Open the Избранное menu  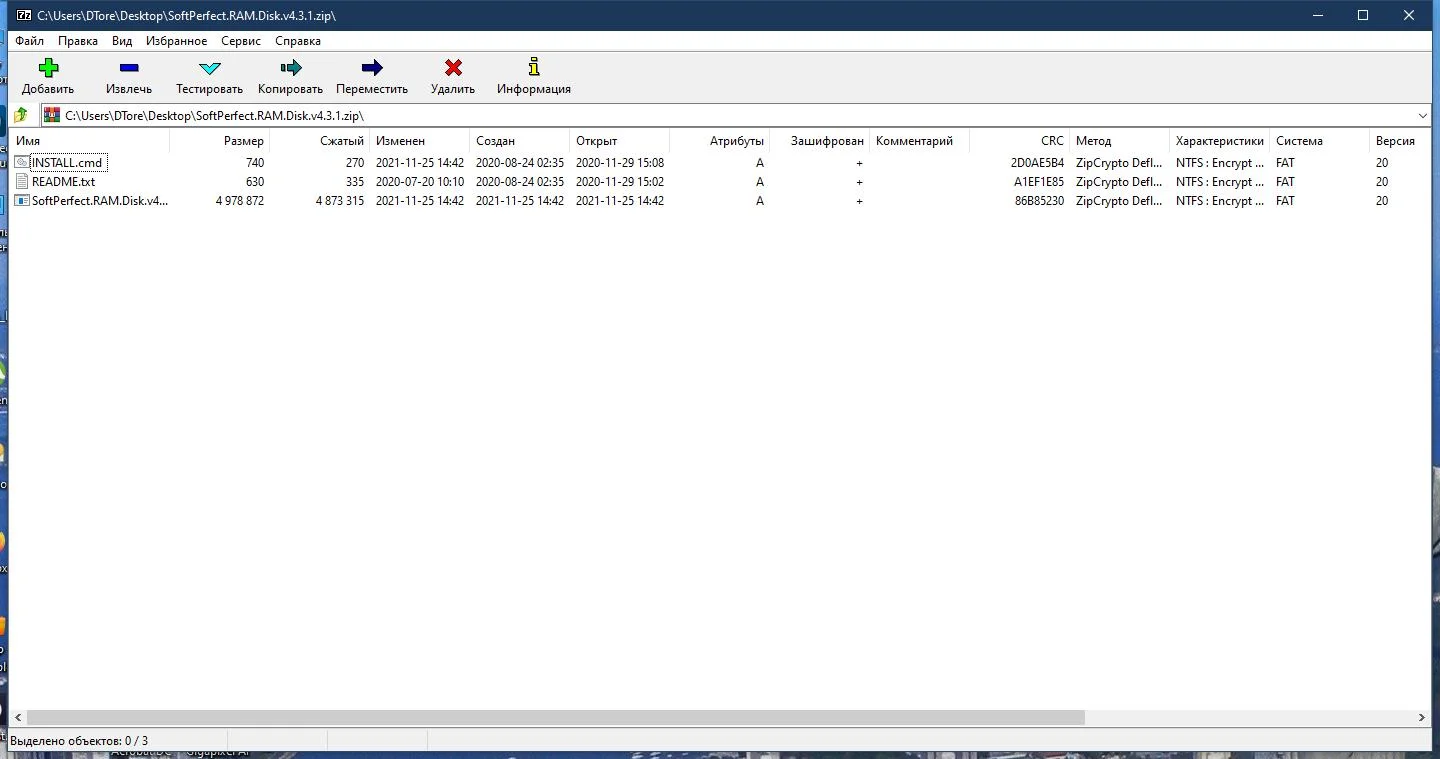tap(177, 41)
